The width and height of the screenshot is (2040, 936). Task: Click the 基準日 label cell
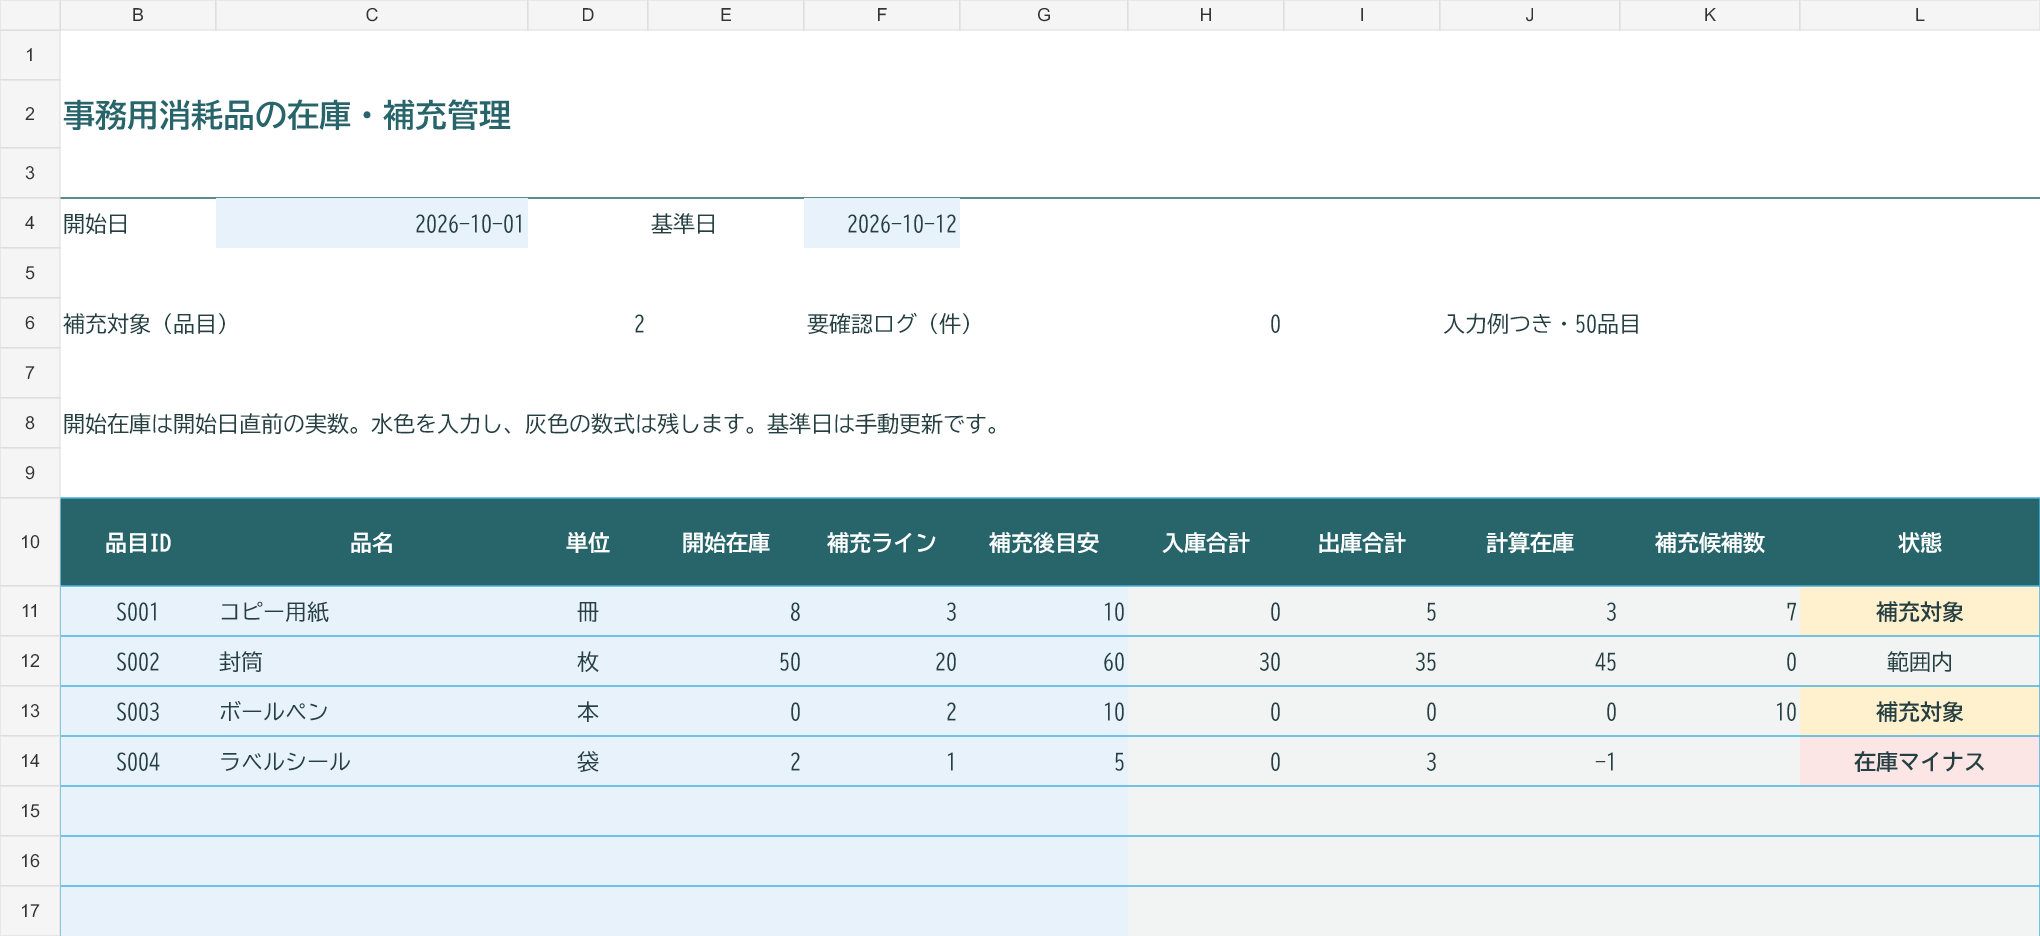pyautogui.click(x=726, y=223)
